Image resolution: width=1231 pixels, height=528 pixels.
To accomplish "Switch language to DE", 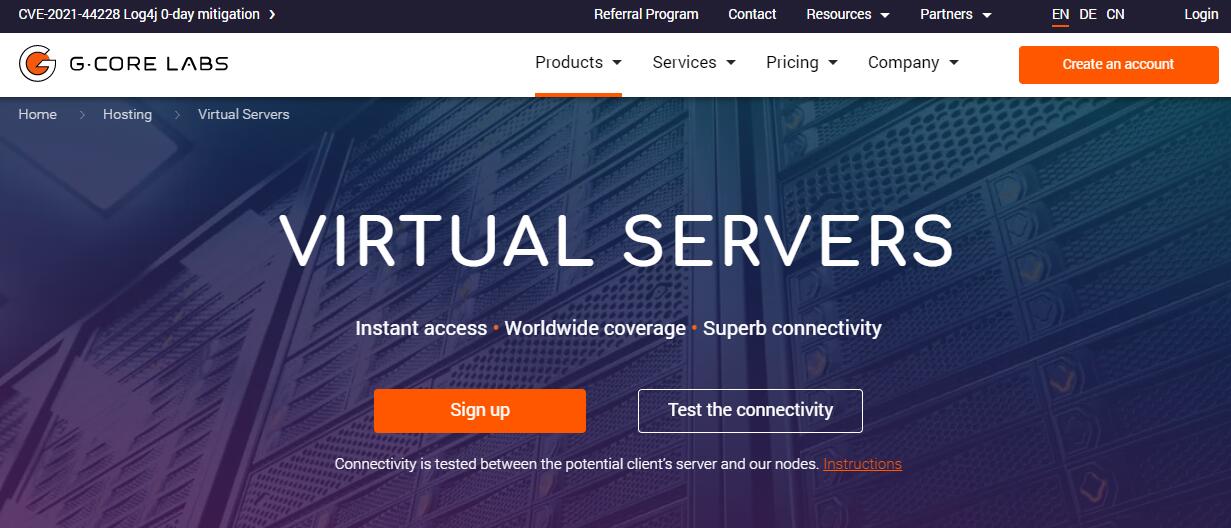I will pyautogui.click(x=1088, y=14).
